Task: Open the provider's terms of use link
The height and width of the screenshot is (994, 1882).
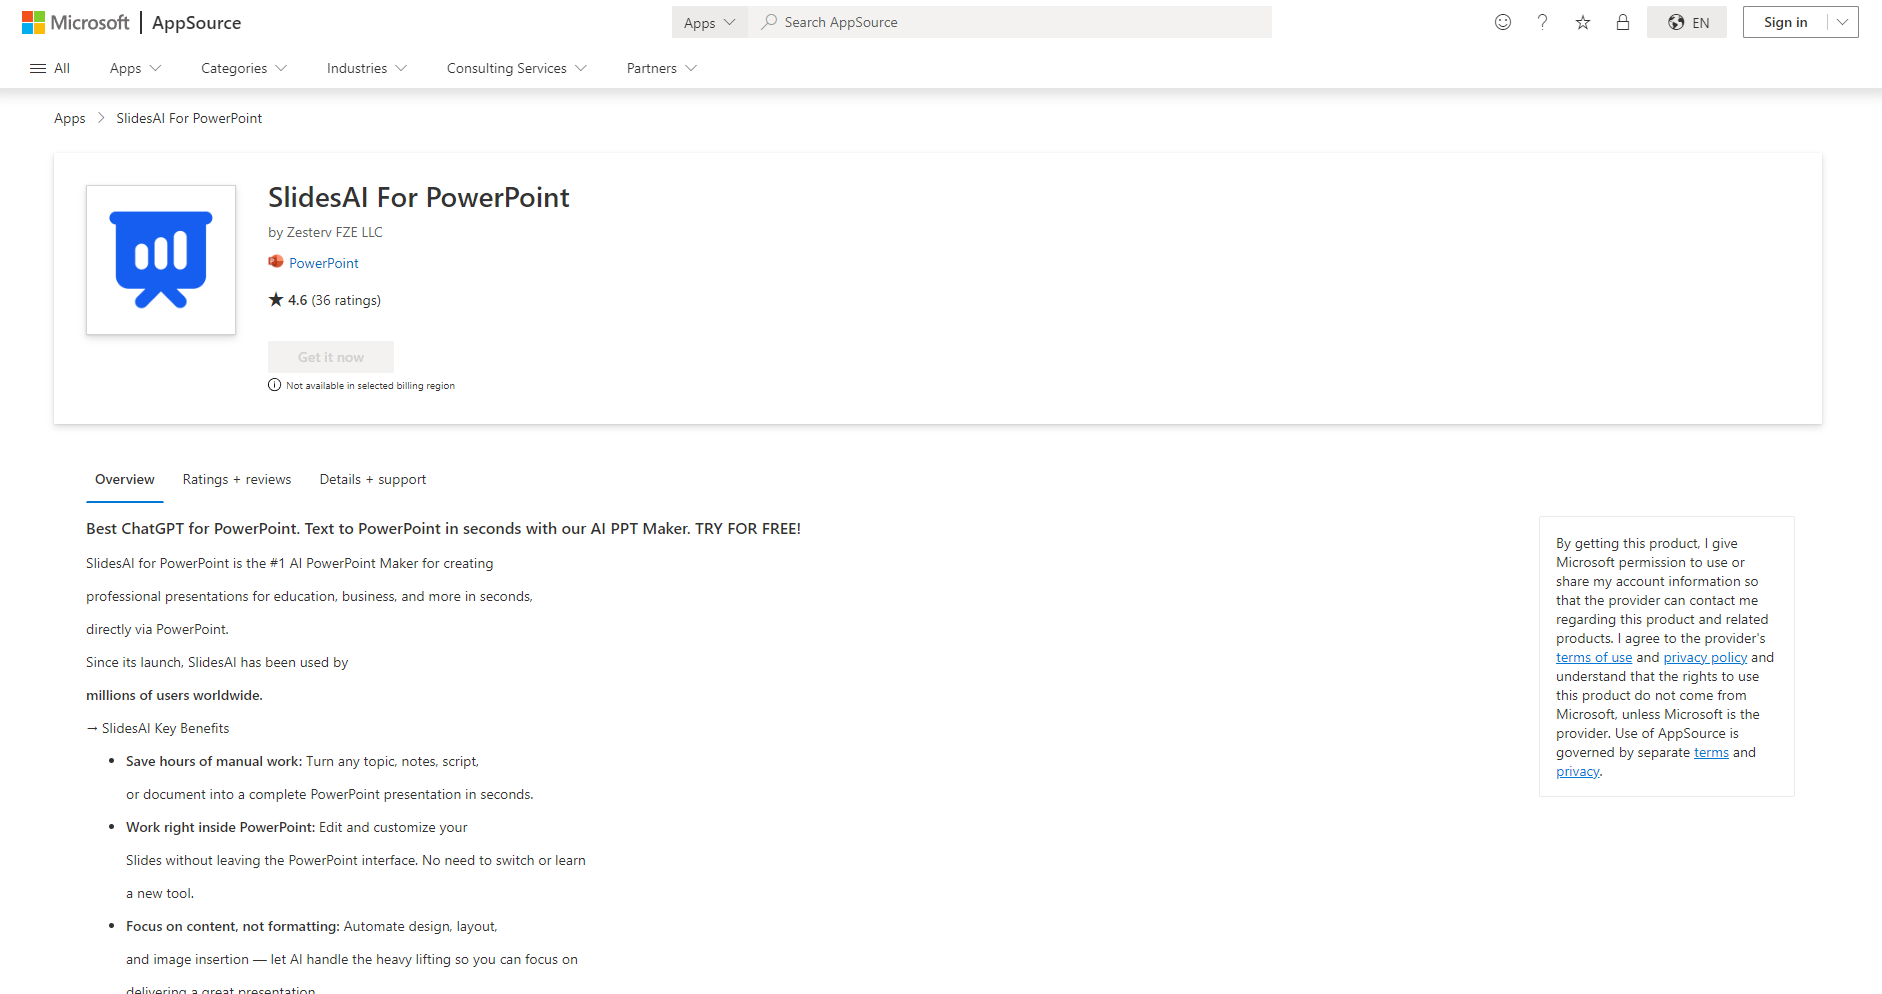Action: (1593, 657)
